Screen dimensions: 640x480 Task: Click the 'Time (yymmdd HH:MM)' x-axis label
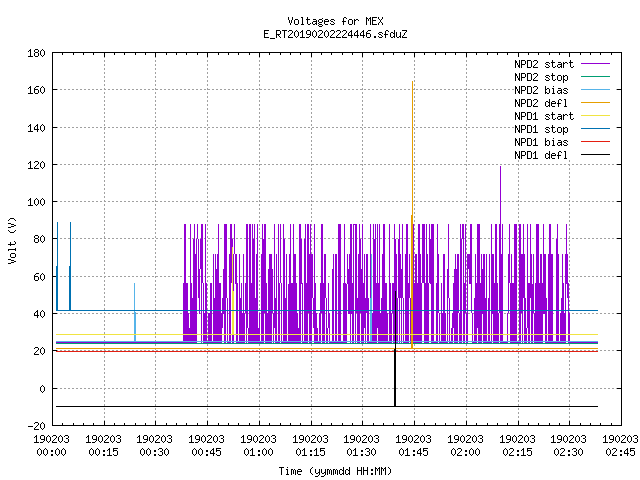(x=335, y=471)
